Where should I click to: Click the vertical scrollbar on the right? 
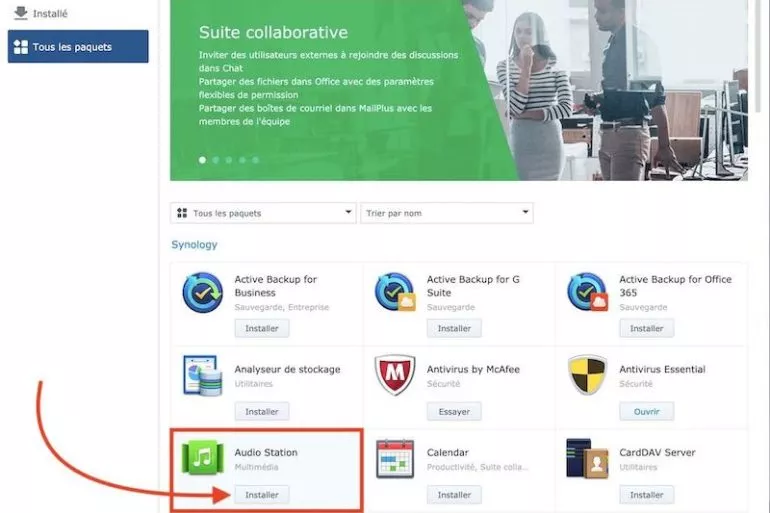click(759, 54)
